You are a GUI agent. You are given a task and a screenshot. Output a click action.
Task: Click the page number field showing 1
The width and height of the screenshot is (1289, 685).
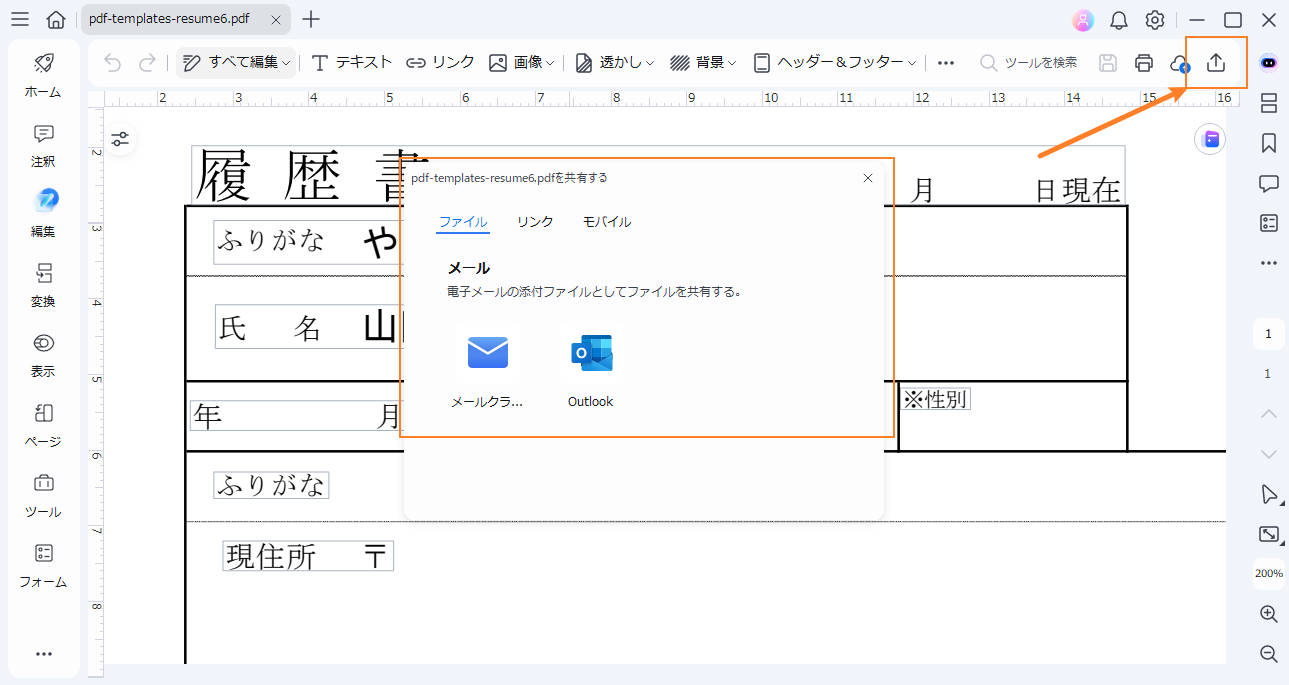[1267, 333]
